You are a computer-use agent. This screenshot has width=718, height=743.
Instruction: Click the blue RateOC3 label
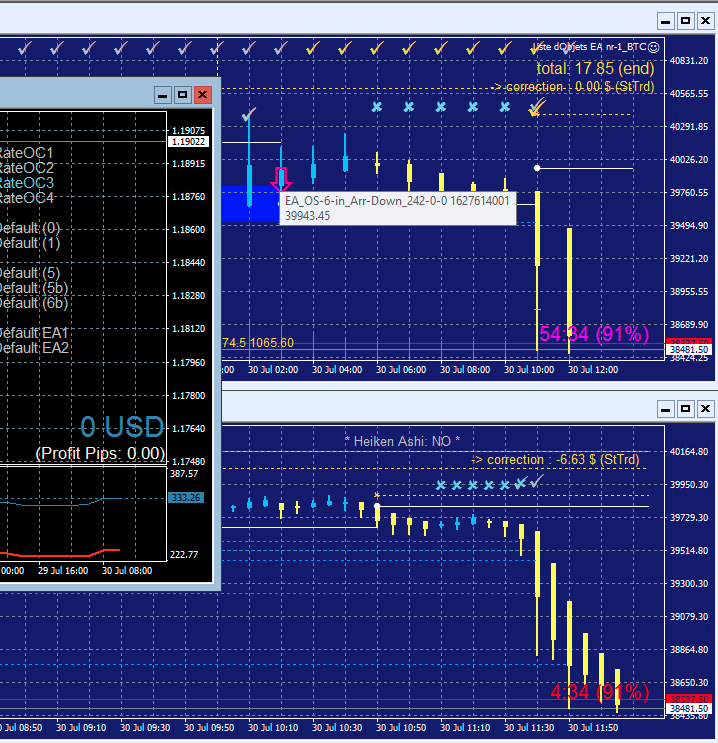tap(27, 183)
